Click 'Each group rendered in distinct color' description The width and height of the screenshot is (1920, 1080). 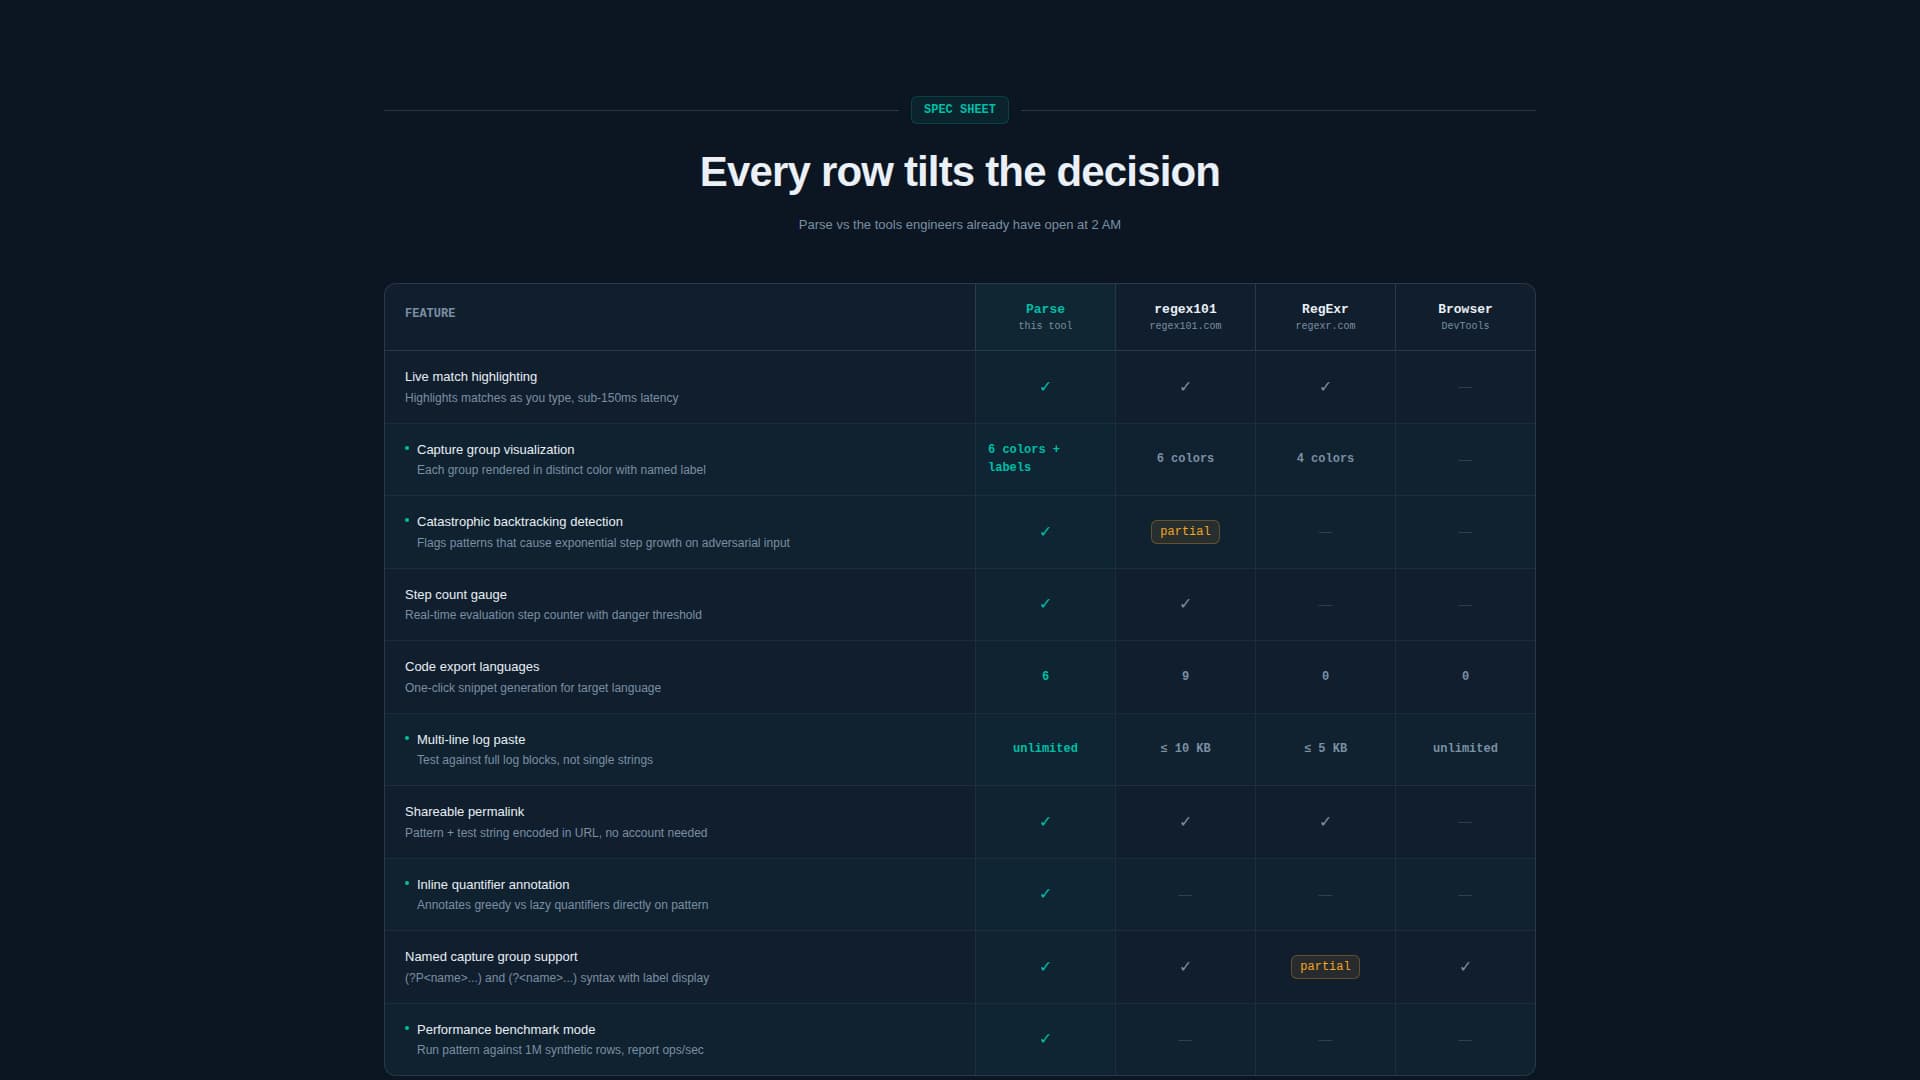coord(561,470)
